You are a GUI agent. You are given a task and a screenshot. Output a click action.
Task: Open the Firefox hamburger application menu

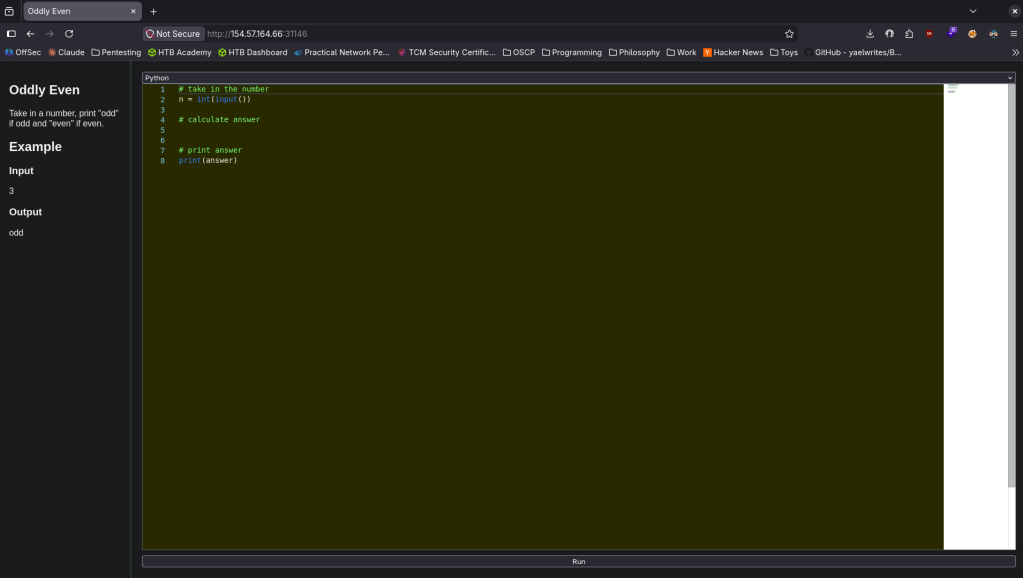click(x=1013, y=33)
